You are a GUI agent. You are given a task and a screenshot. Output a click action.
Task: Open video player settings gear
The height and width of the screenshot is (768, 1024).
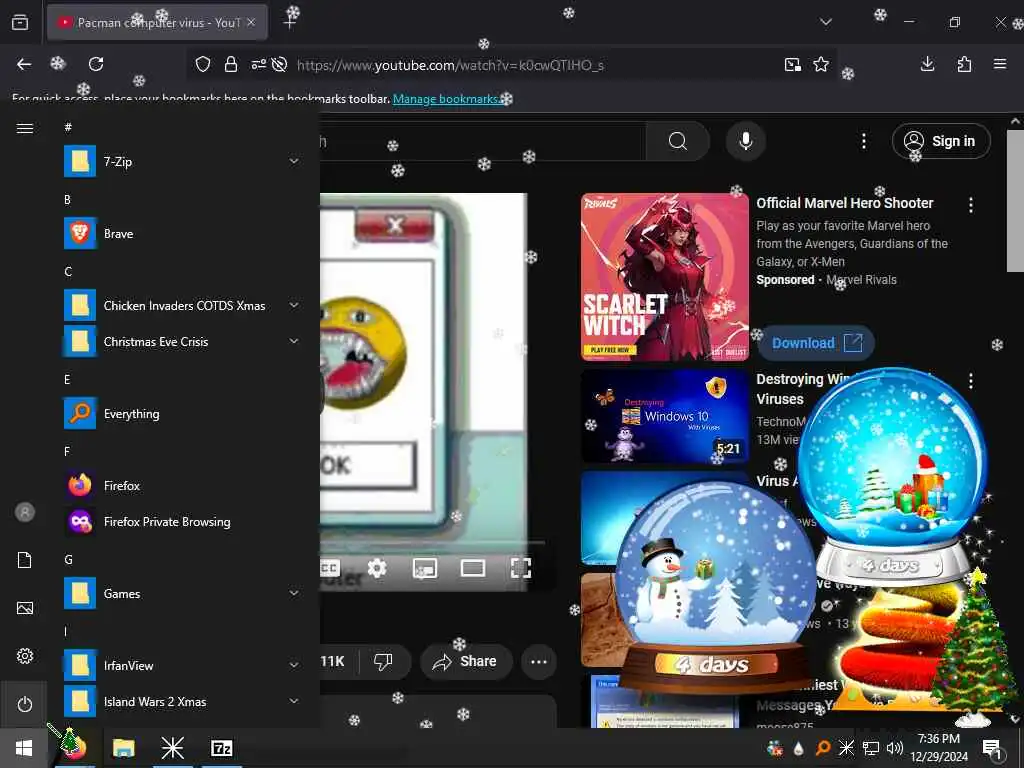[x=377, y=568]
